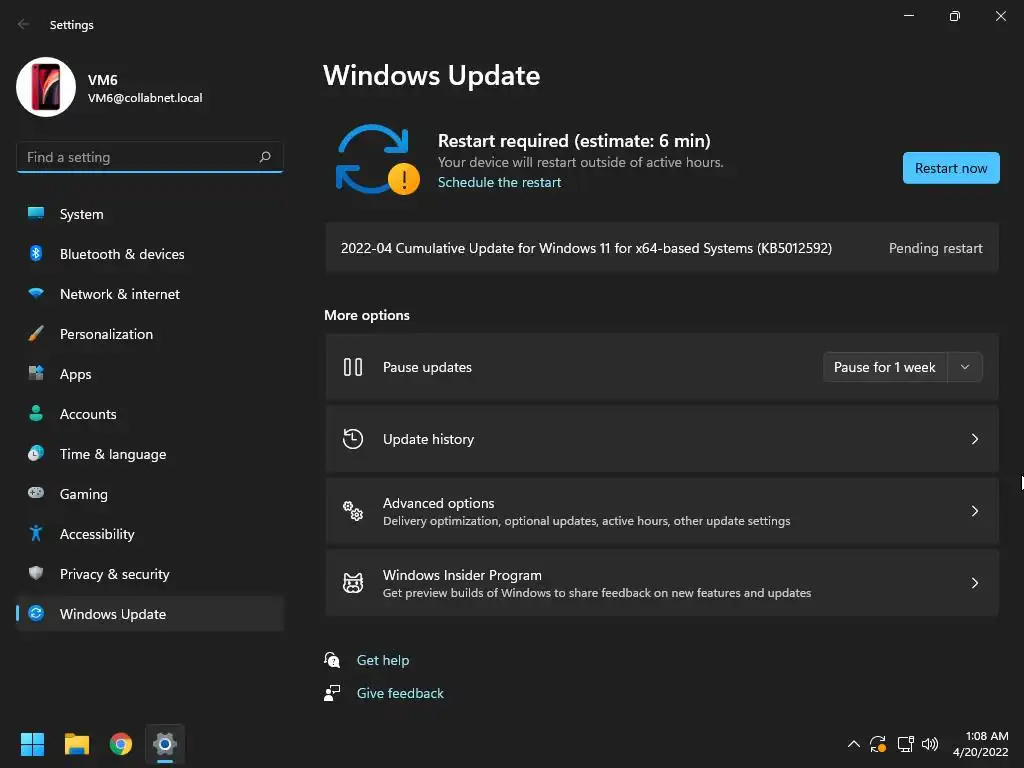Click the Get help link
Screen dimensions: 1024x768
pos(383,660)
